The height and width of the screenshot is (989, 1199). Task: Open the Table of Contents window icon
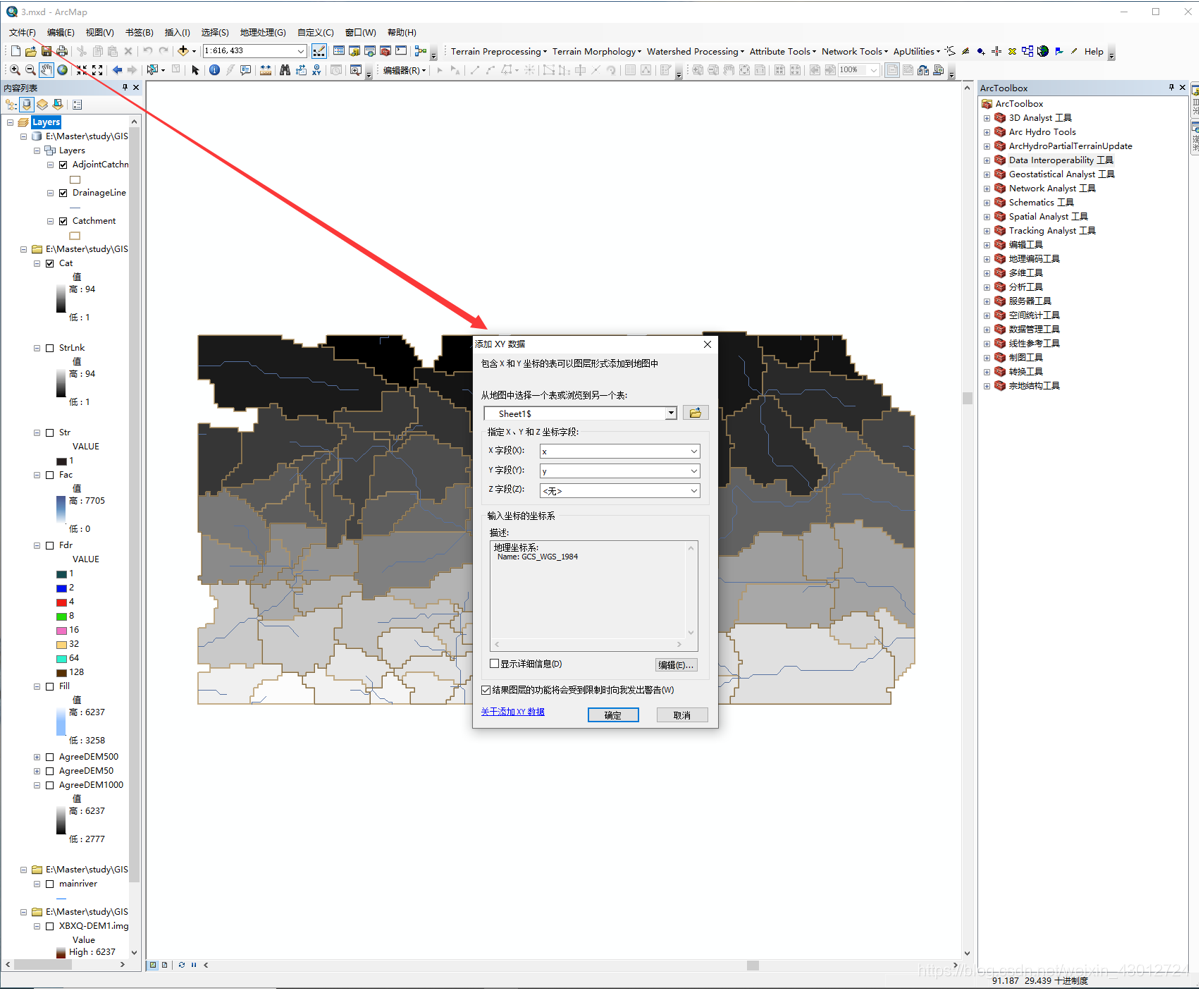pos(339,51)
